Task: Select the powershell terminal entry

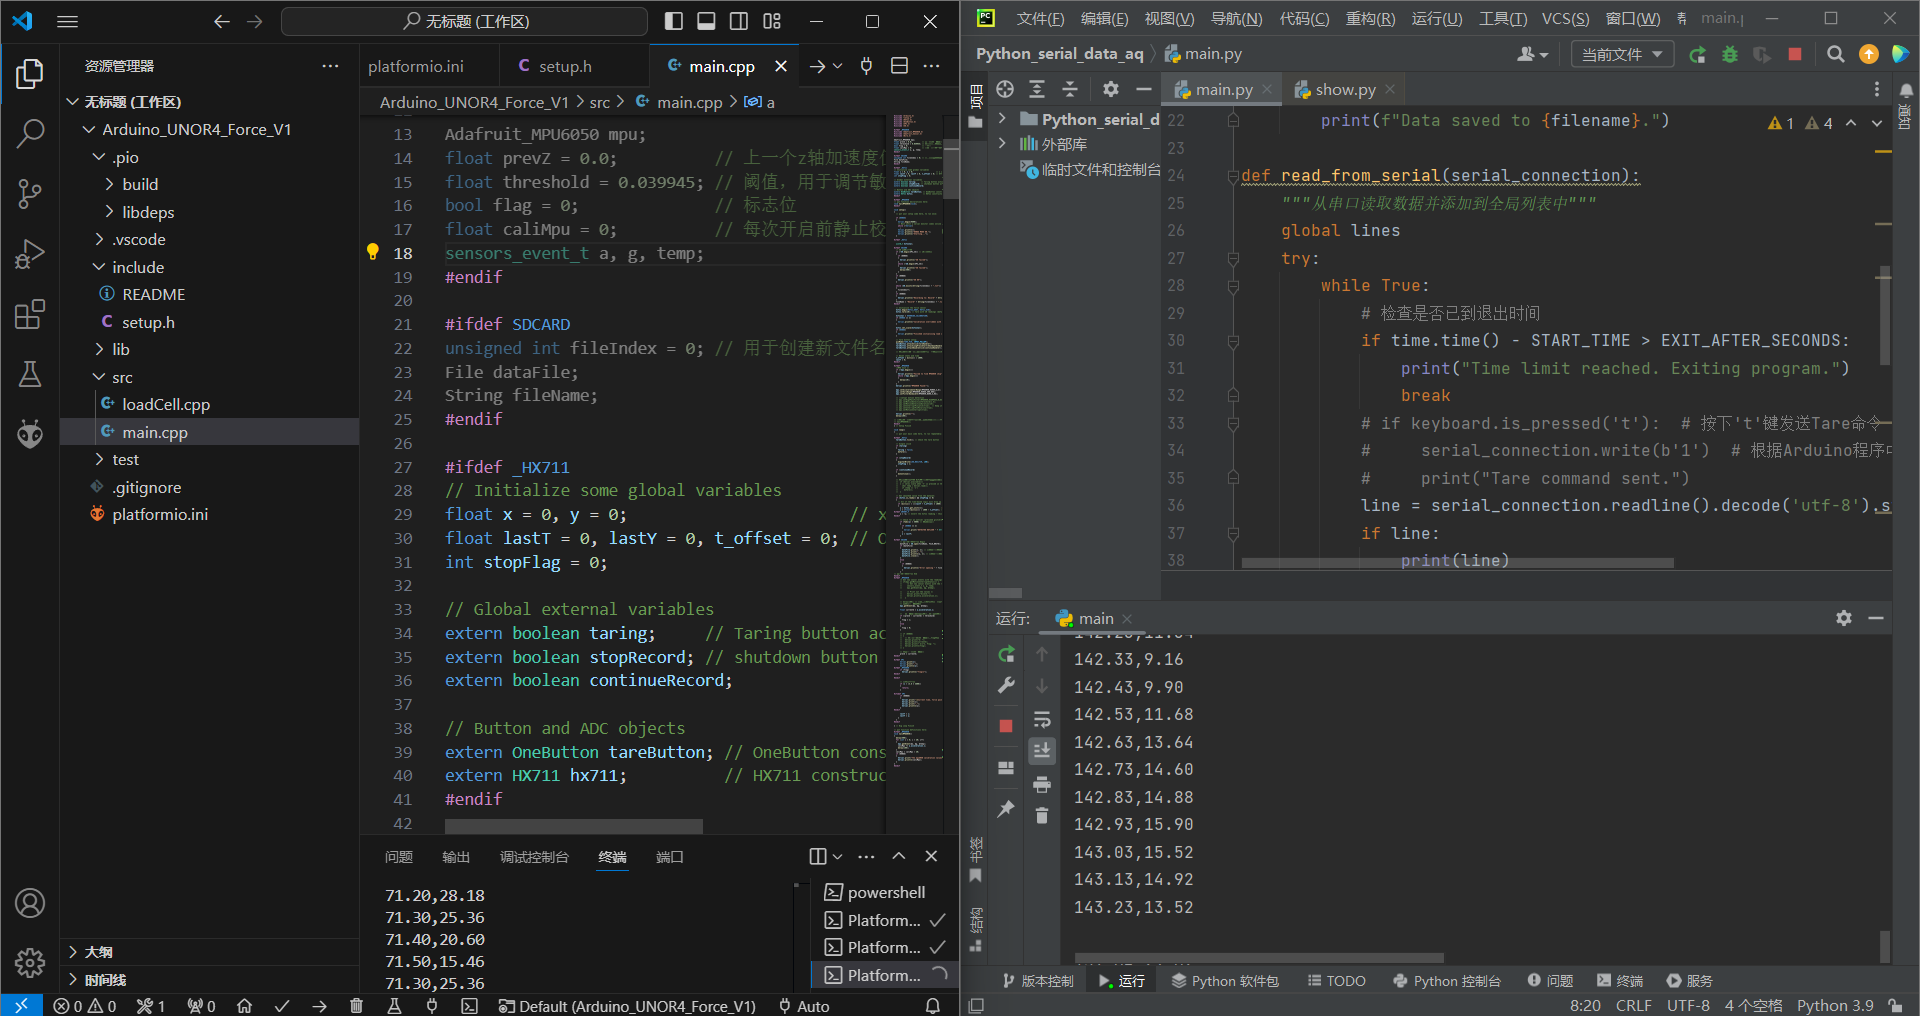Action: 885,892
